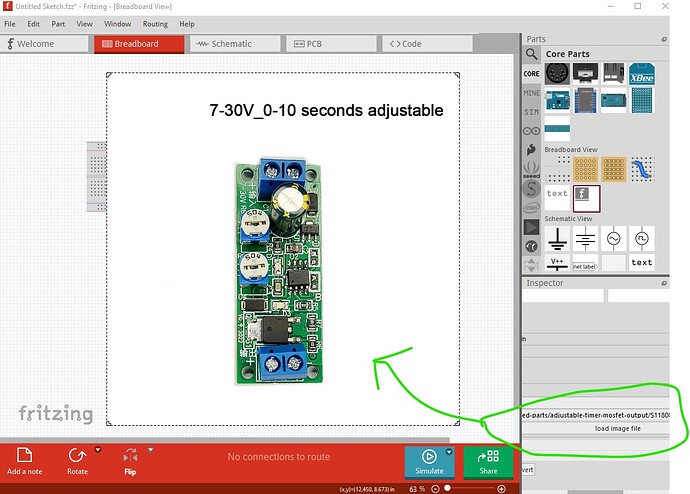Screen dimensions: 690x494
Task: Click the Flip button
Action: (130, 461)
